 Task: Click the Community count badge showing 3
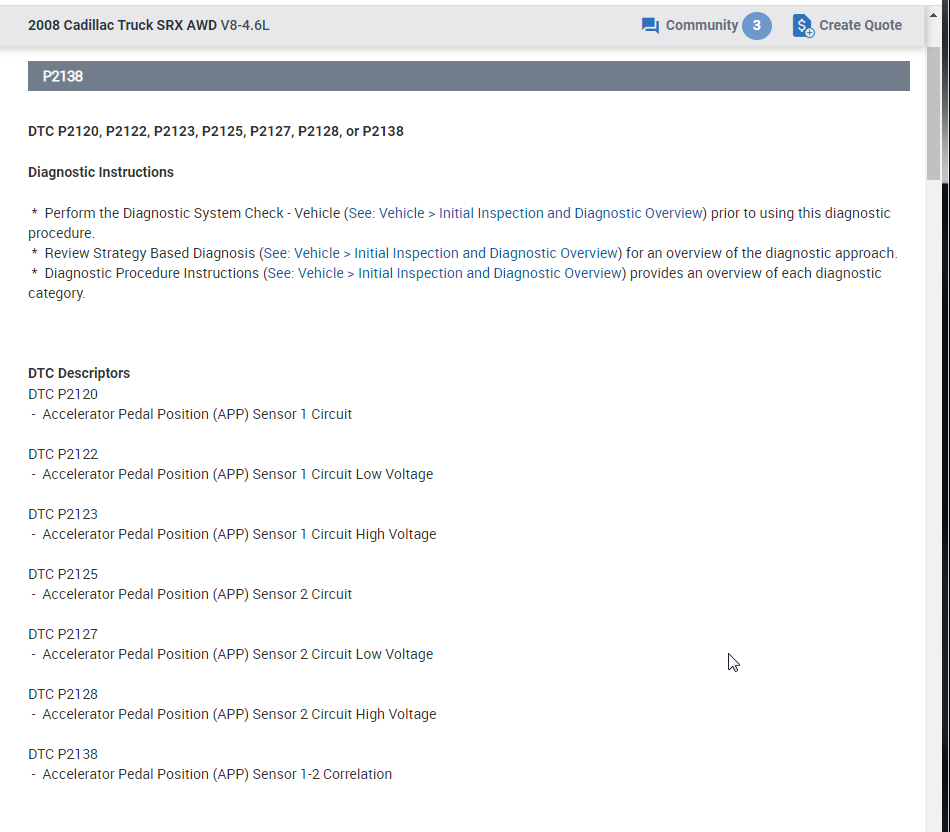tap(756, 25)
